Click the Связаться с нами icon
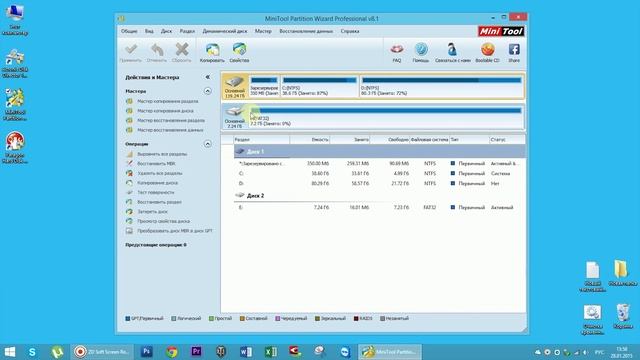The height and width of the screenshot is (360, 640). (452, 49)
